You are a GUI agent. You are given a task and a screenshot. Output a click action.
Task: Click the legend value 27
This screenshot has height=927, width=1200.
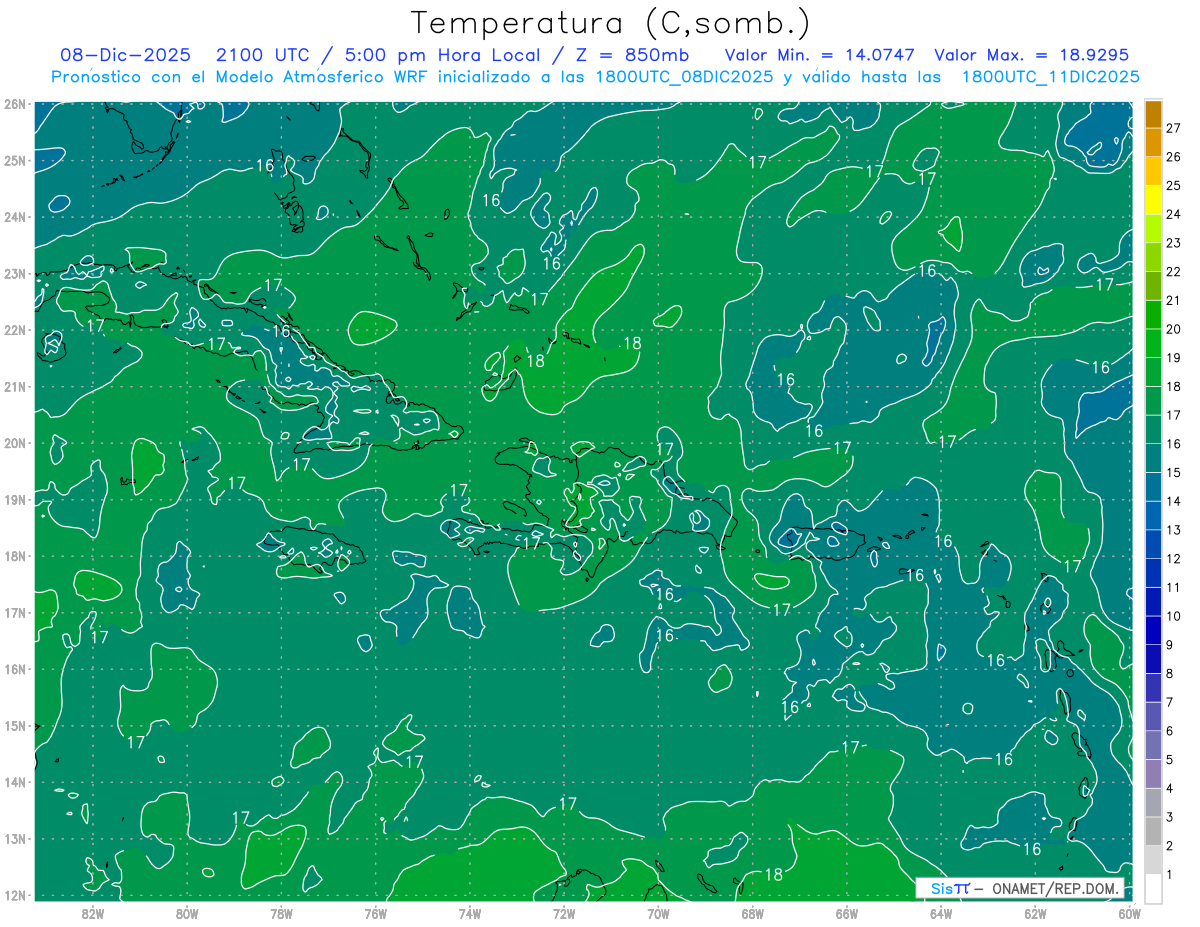pyautogui.click(x=1174, y=129)
